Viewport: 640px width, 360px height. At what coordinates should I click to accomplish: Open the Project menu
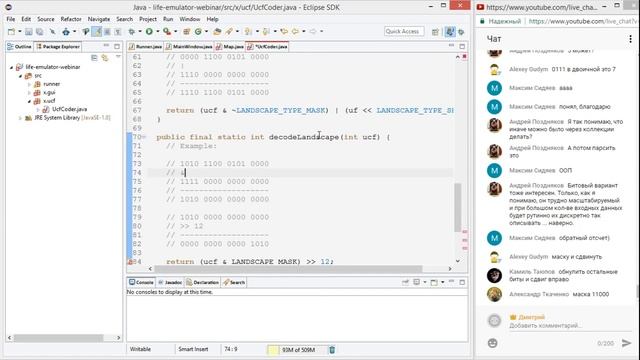148,19
